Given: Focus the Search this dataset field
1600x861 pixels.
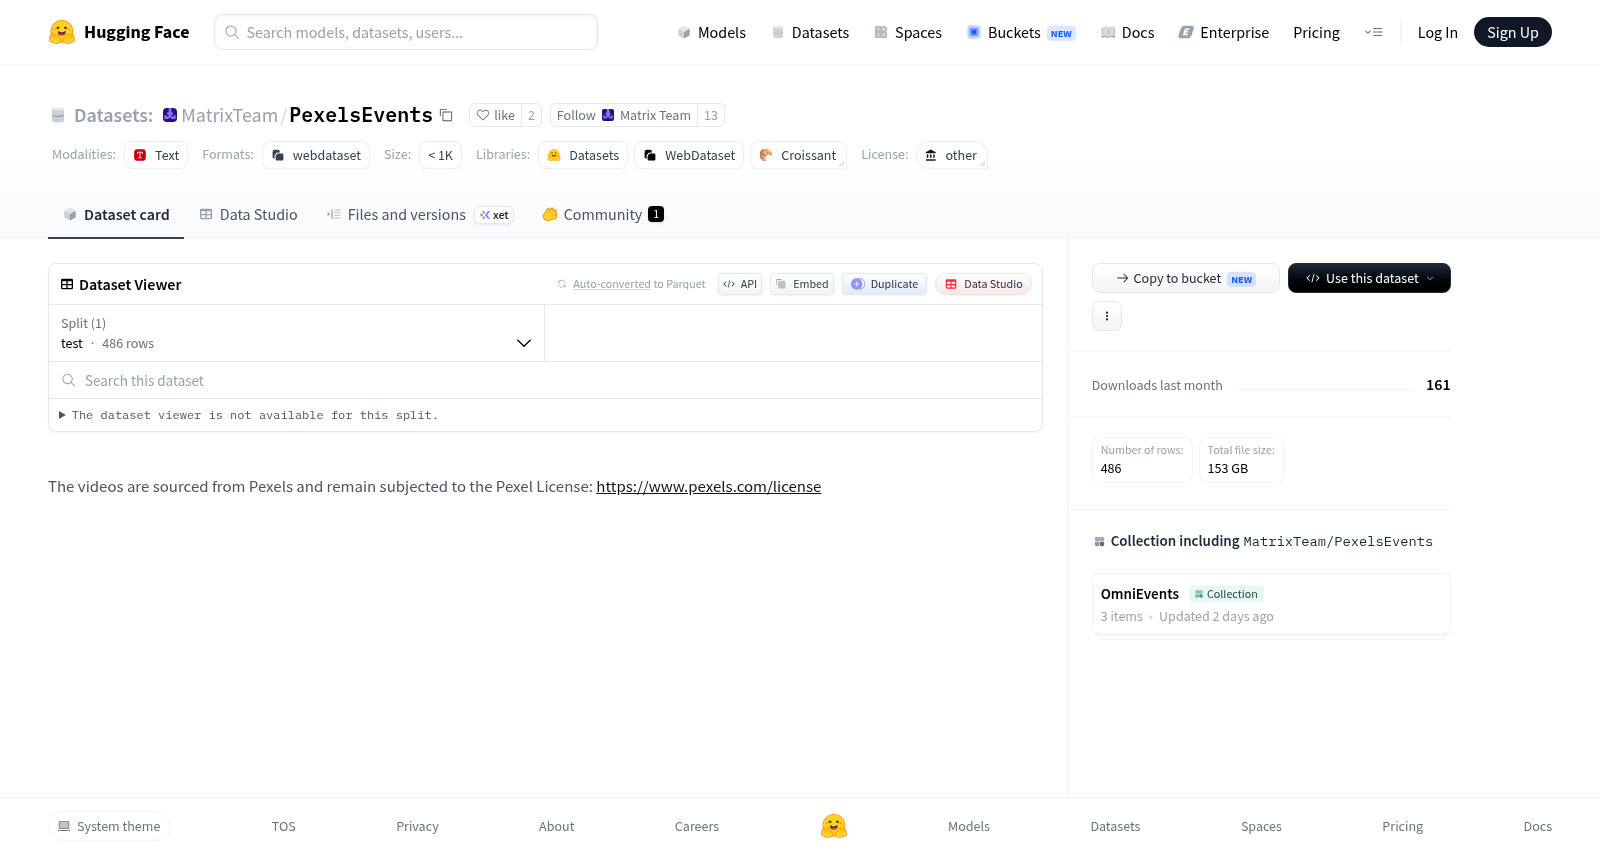Looking at the screenshot, I should [x=545, y=380].
